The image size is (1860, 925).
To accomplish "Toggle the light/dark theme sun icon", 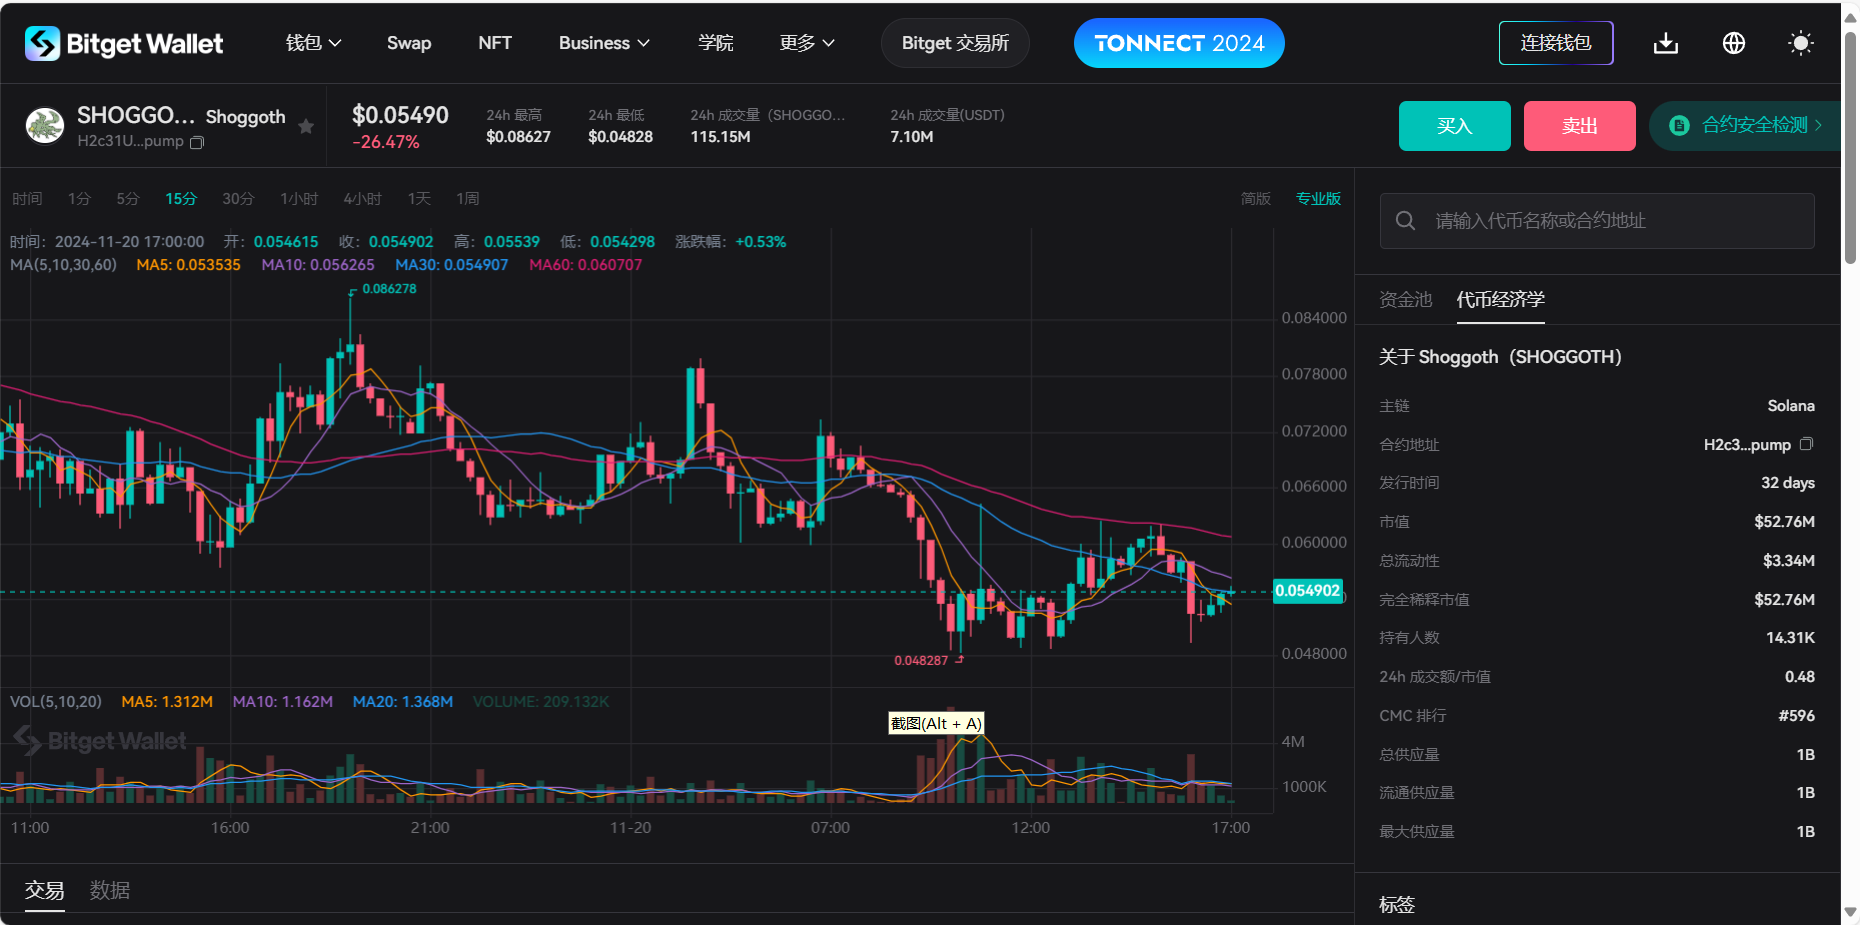I will (x=1801, y=43).
